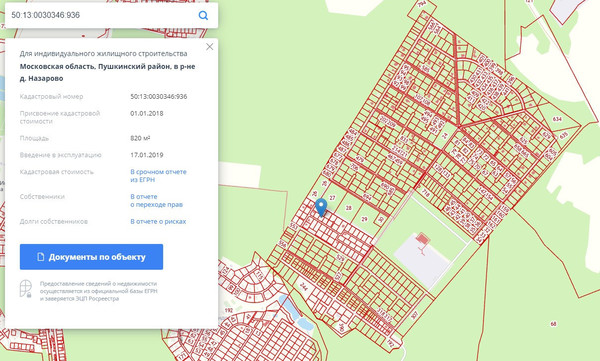Click the EGRN secured document icon
The image size is (600, 361).
point(26,289)
